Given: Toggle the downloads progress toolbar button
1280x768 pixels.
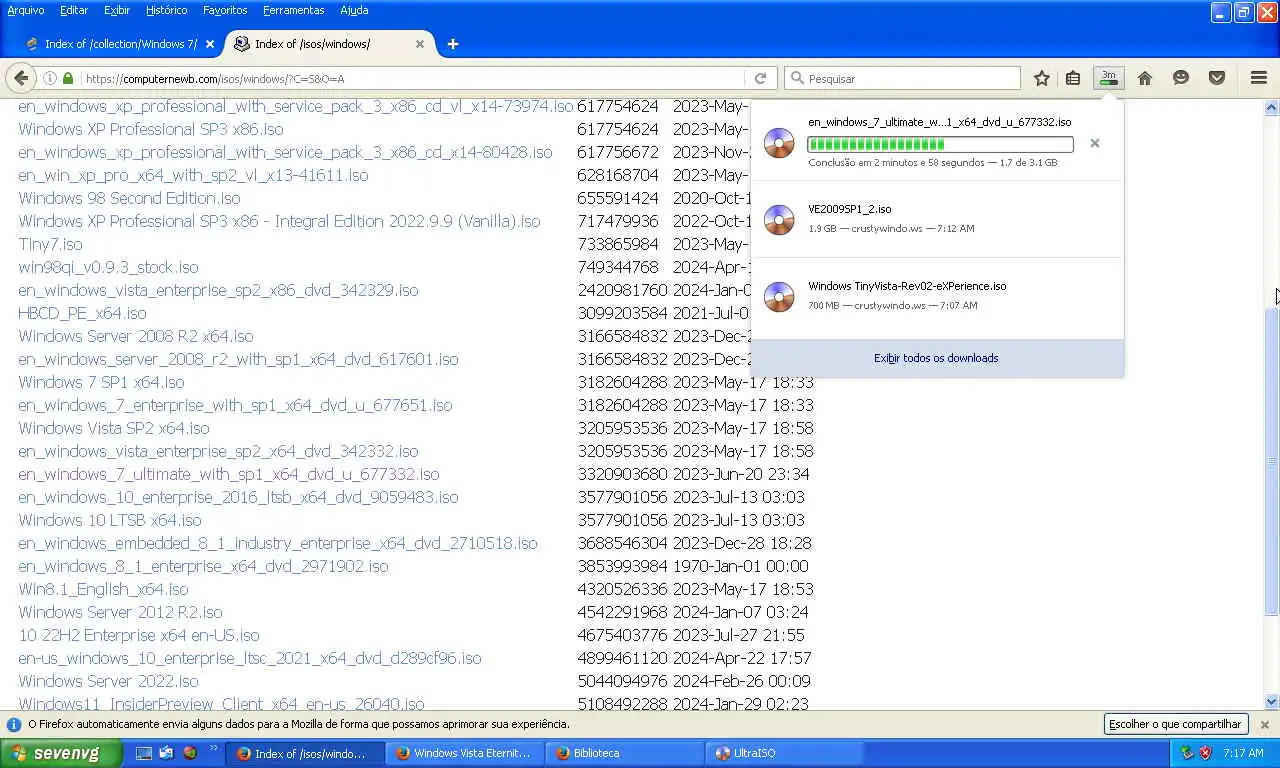Looking at the screenshot, I should [1108, 78].
